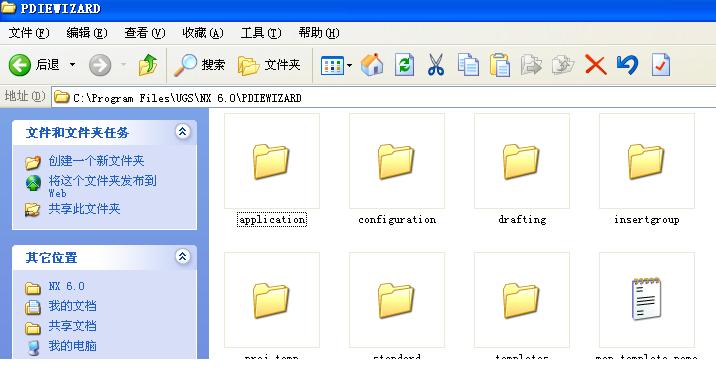Click the insertgroup folder name label
Screen dimensions: 716x370
[647, 220]
